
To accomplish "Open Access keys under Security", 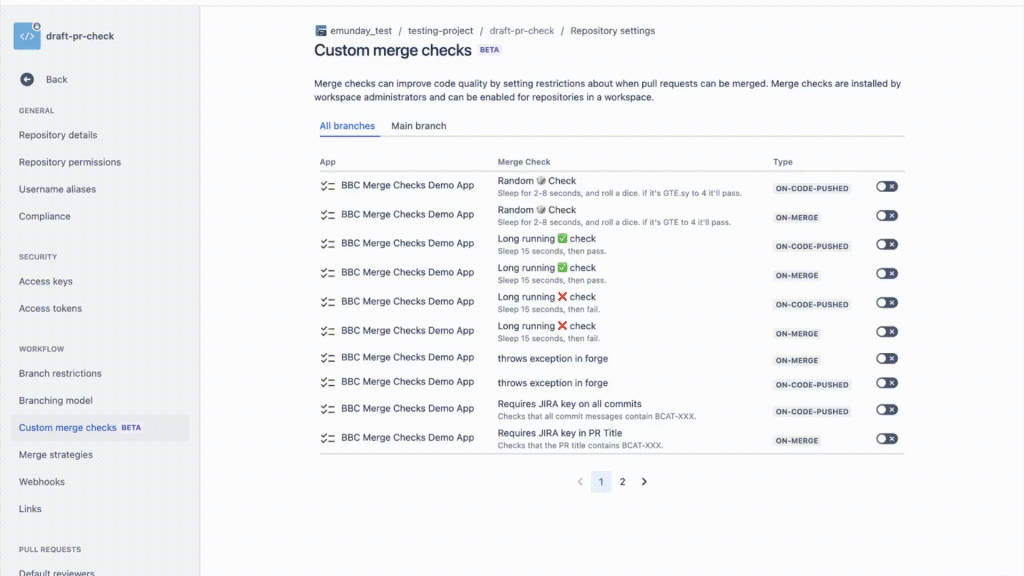I will point(46,281).
